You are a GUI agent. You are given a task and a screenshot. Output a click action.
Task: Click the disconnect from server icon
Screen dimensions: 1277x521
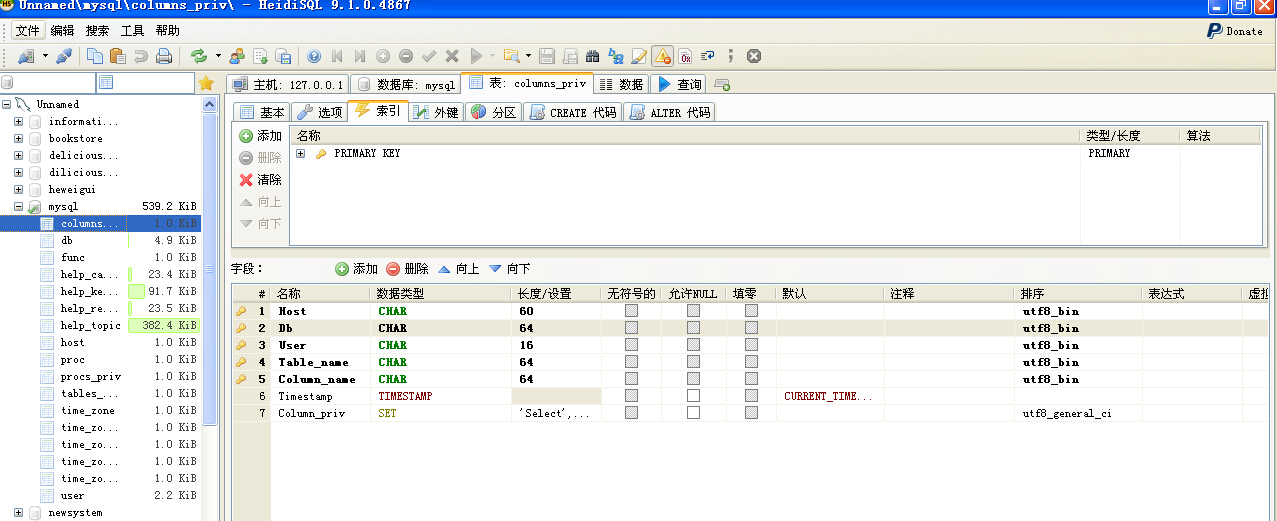point(63,56)
